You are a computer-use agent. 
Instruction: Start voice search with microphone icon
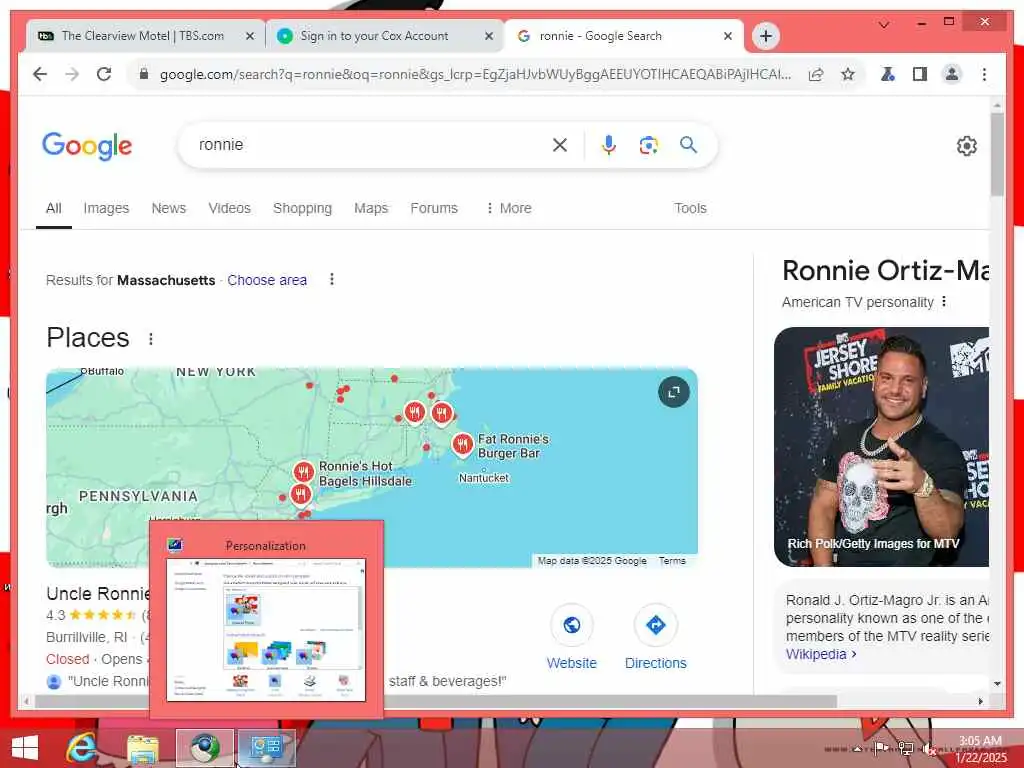[609, 145]
